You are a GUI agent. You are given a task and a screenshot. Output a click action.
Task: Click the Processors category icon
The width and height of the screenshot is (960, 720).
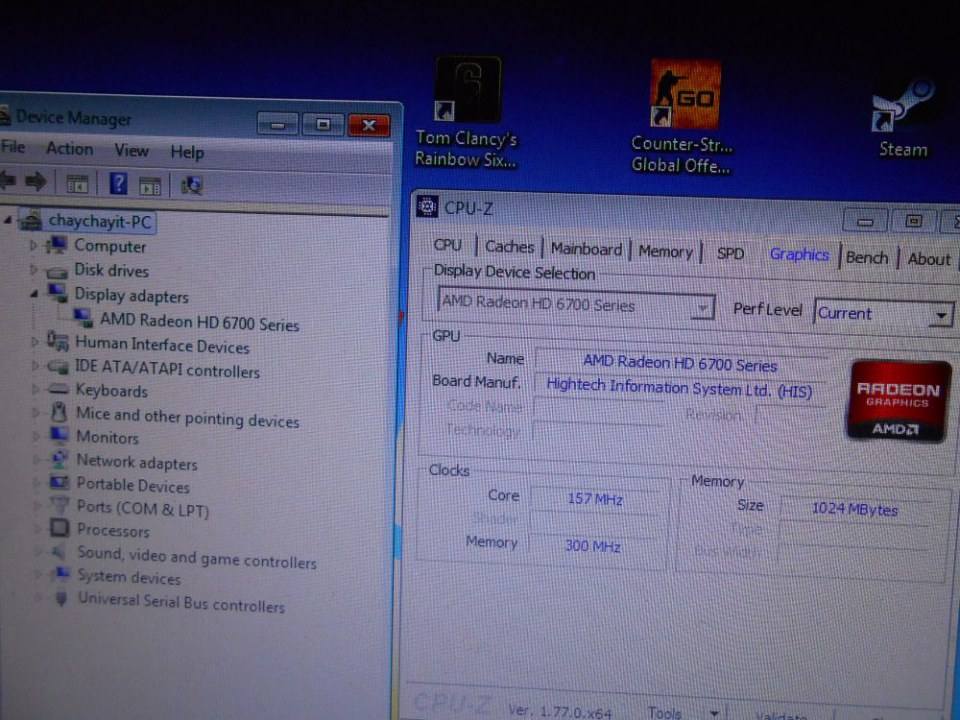(59, 528)
